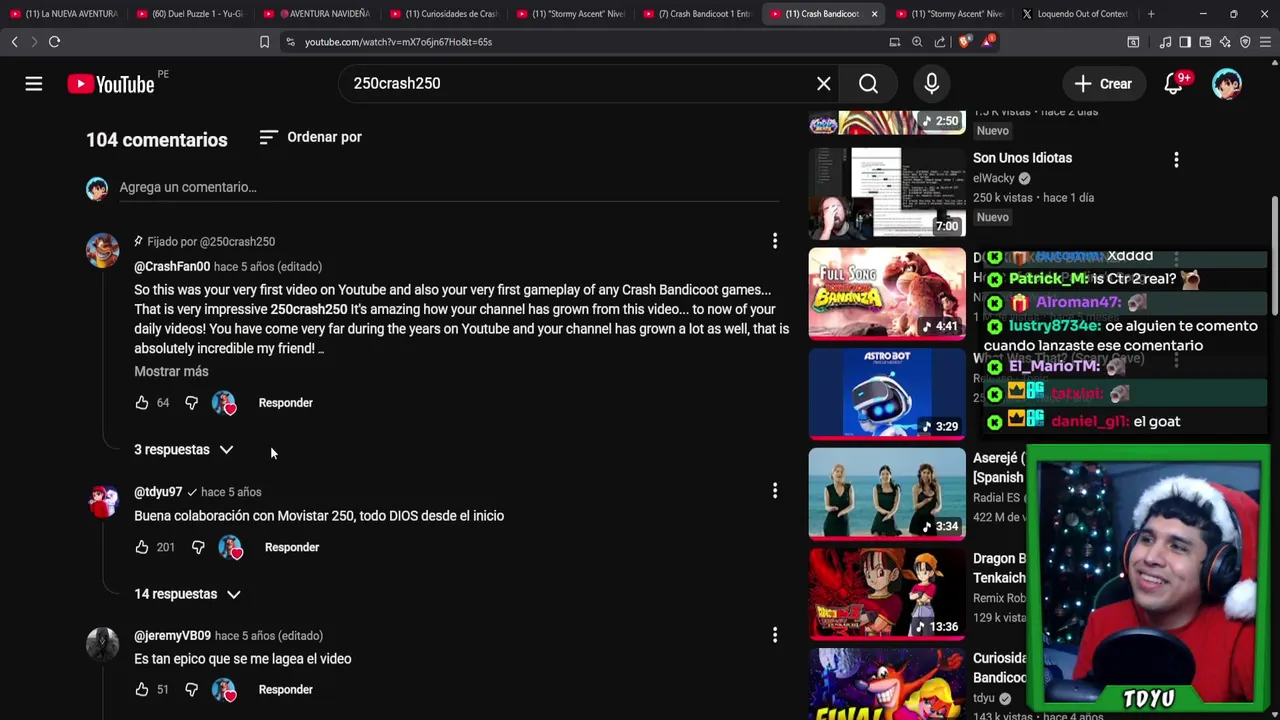Viewport: 1280px width, 720px height.
Task: Open the @tdyu97 channel link
Action: coord(158,492)
